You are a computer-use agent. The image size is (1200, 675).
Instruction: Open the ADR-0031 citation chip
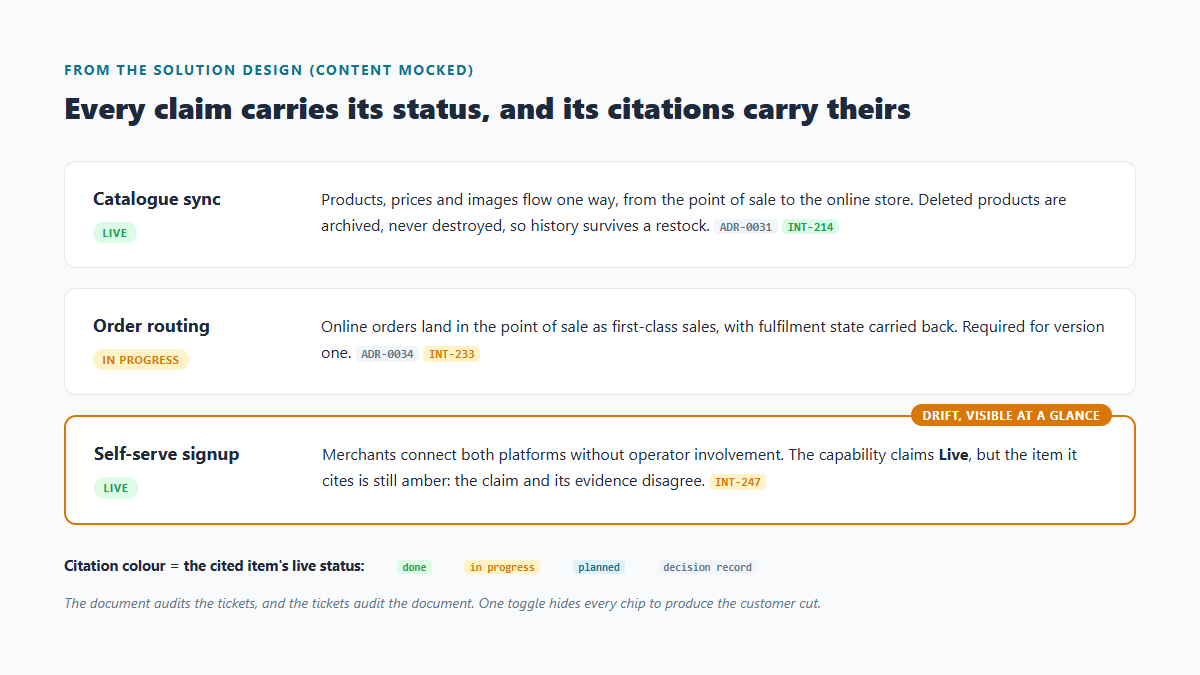click(746, 227)
